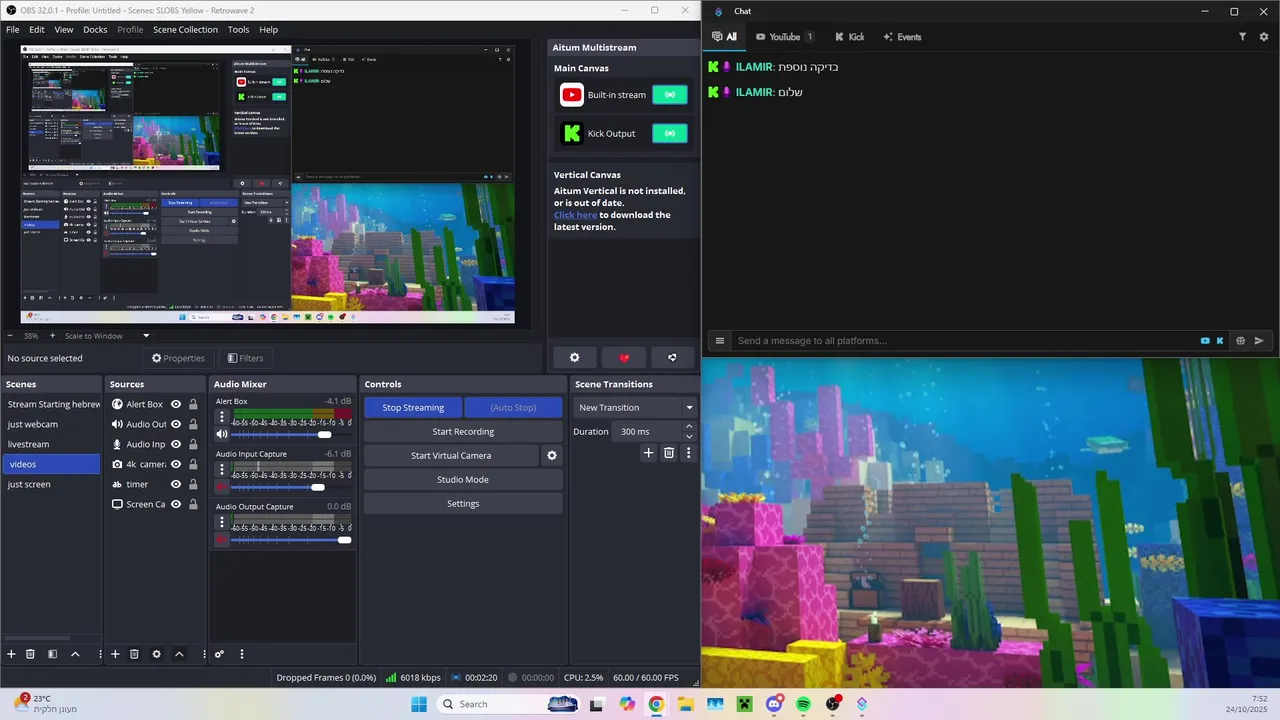
Task: Switch to YouTube tab in Chat window
Action: coord(785,37)
